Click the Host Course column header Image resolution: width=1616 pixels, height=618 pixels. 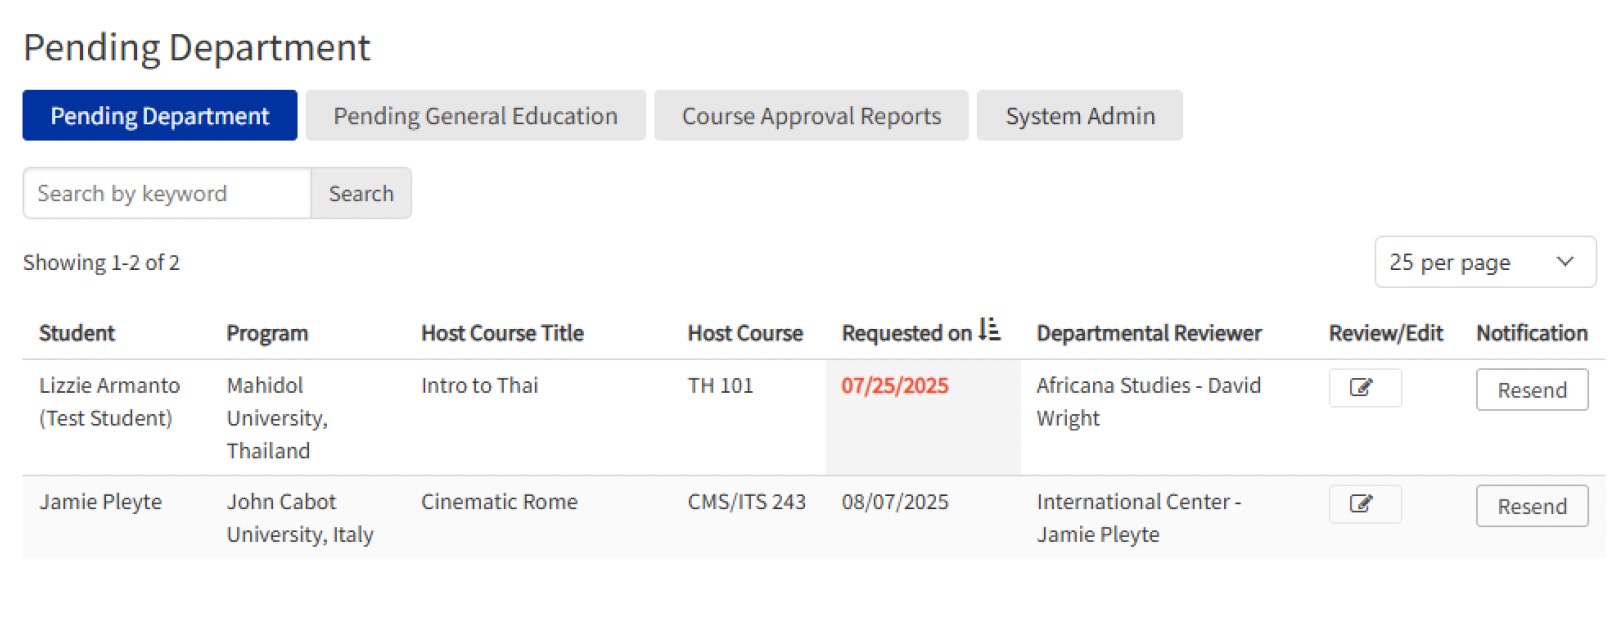tap(745, 333)
